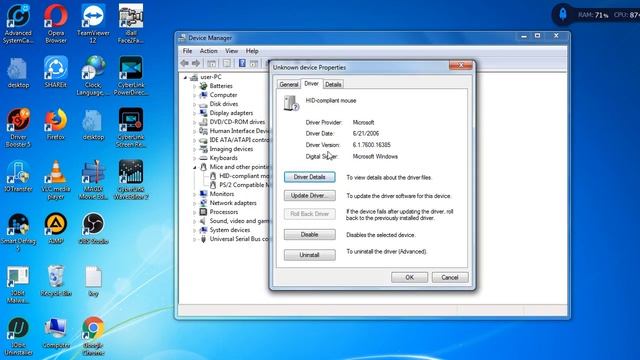Select CyberLink WaveEditor 2 desktop icon
Viewport: 640px width, 360px height.
(x=131, y=180)
